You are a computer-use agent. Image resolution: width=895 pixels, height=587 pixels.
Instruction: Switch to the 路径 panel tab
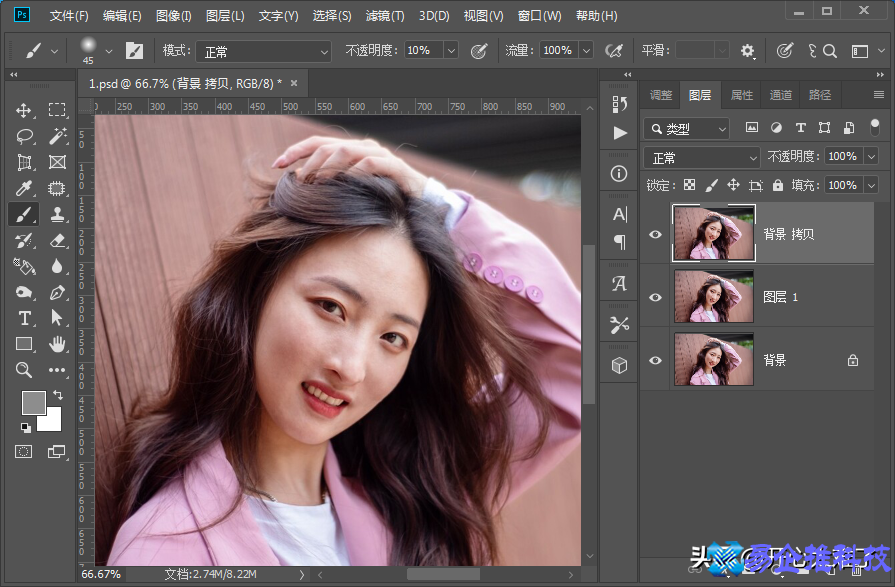pyautogui.click(x=820, y=95)
